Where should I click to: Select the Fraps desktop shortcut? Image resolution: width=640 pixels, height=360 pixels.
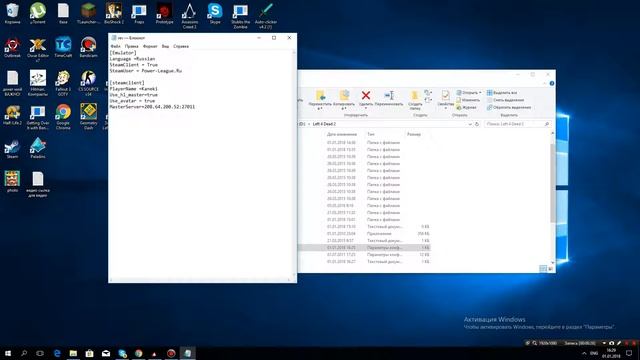point(139,13)
